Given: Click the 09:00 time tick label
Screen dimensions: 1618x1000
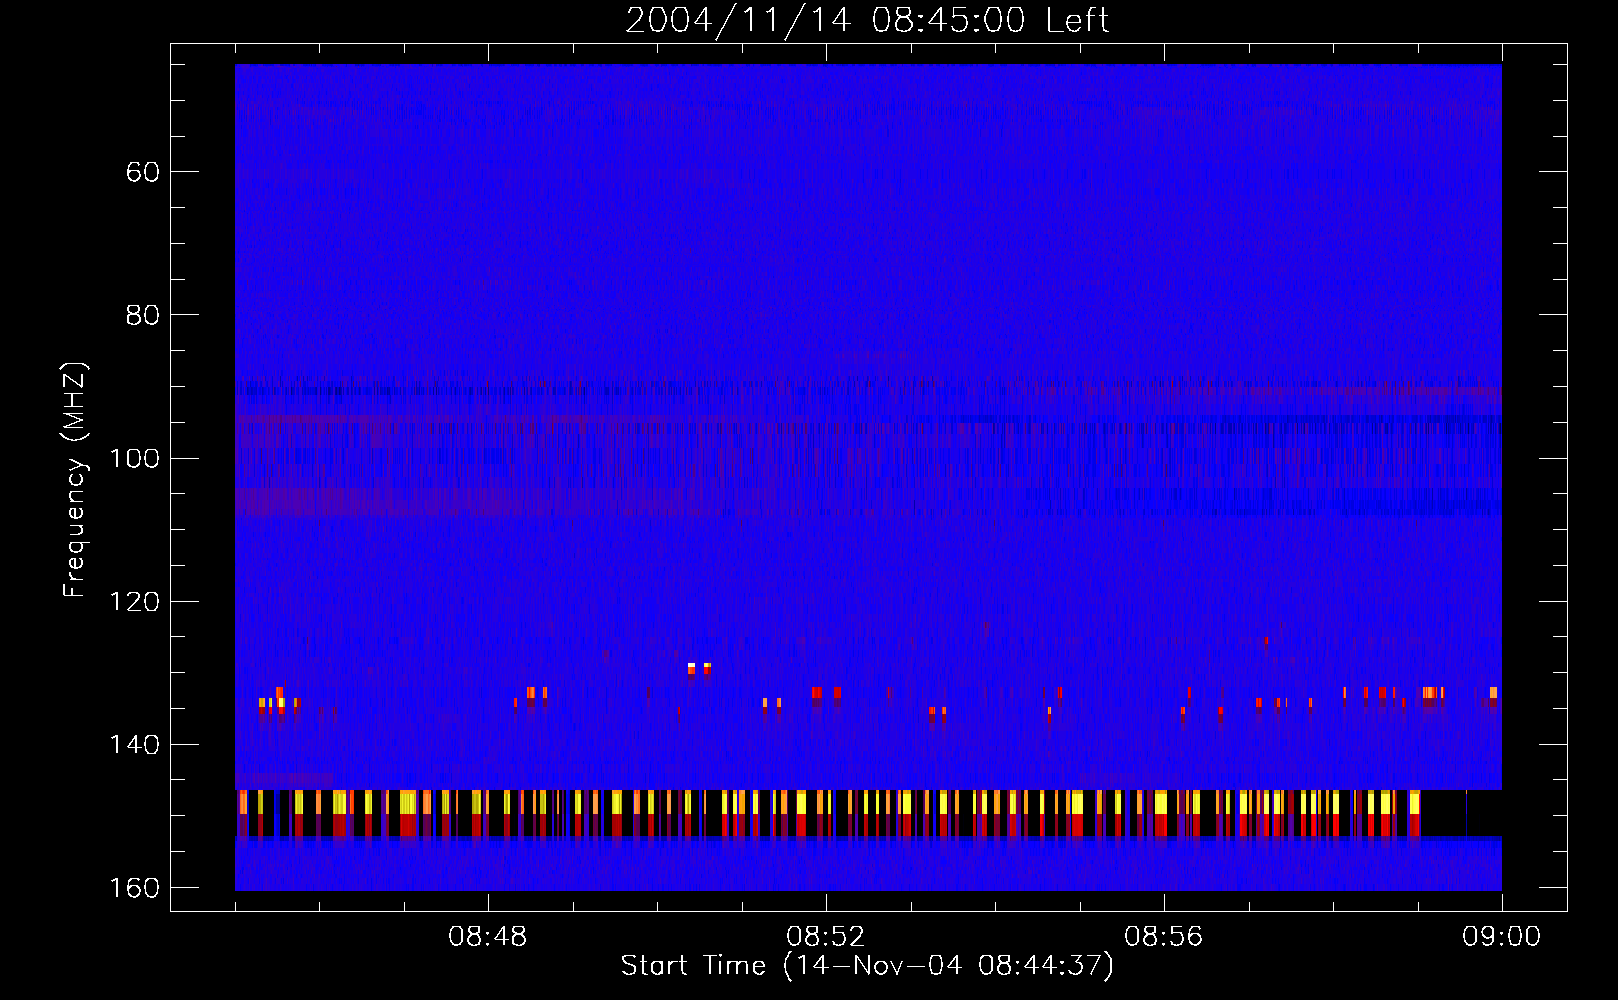Looking at the screenshot, I should tap(1502, 937).
